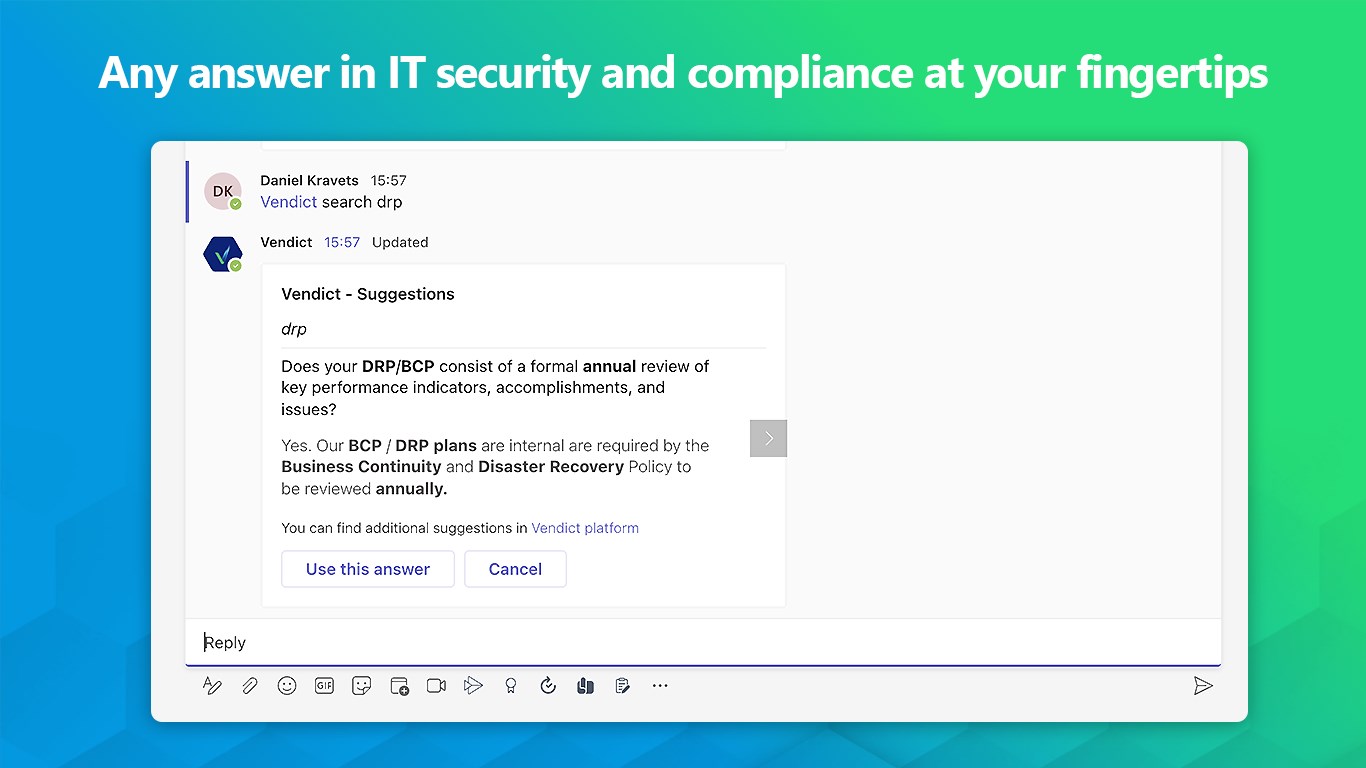Open the emoji picker
The image size is (1366, 768).
point(287,686)
